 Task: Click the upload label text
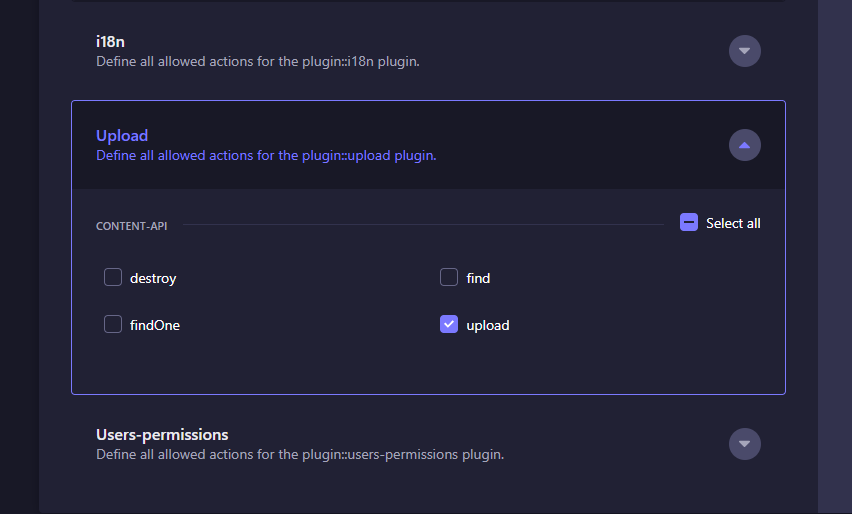pos(488,325)
